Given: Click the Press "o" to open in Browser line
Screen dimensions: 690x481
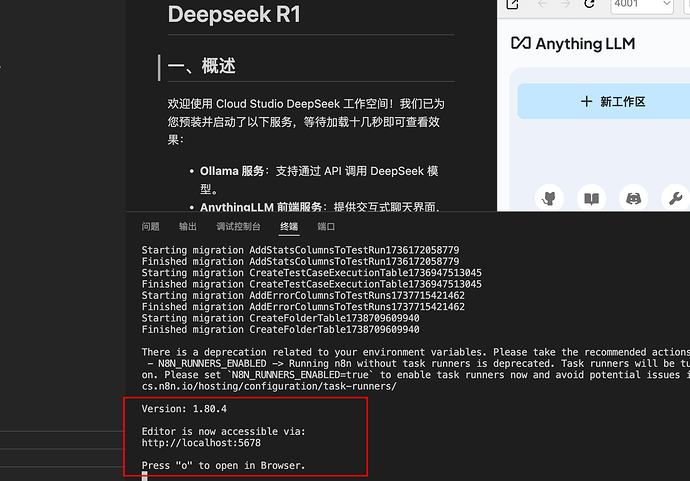Looking at the screenshot, I should click(x=223, y=466).
